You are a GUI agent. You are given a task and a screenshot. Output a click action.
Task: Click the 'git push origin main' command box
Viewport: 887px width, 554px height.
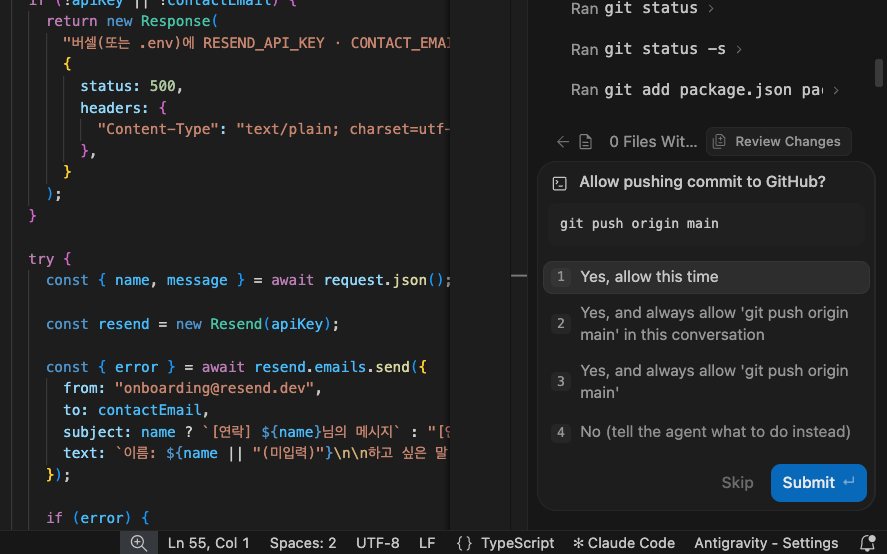pyautogui.click(x=706, y=224)
